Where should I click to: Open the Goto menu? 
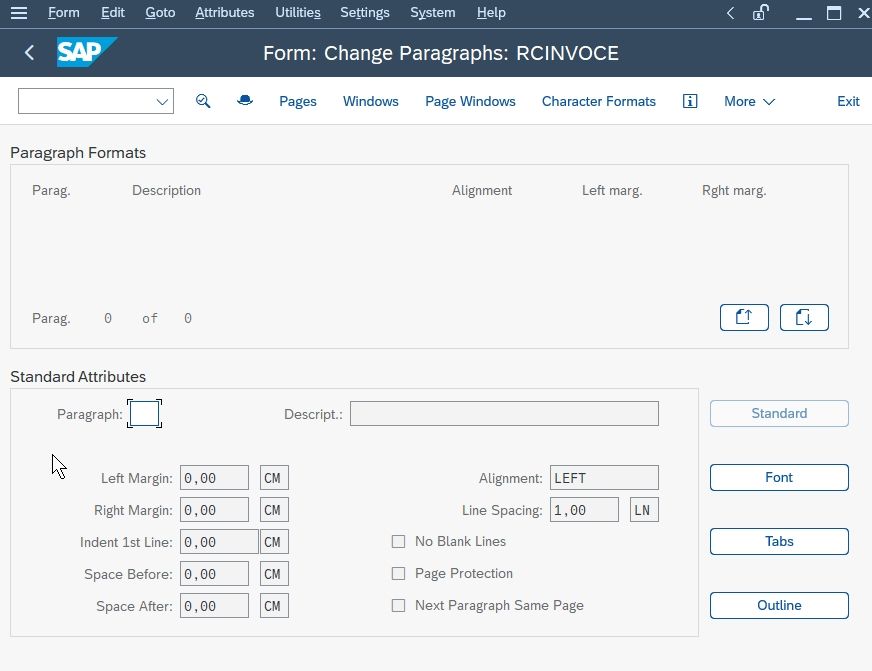pos(160,12)
